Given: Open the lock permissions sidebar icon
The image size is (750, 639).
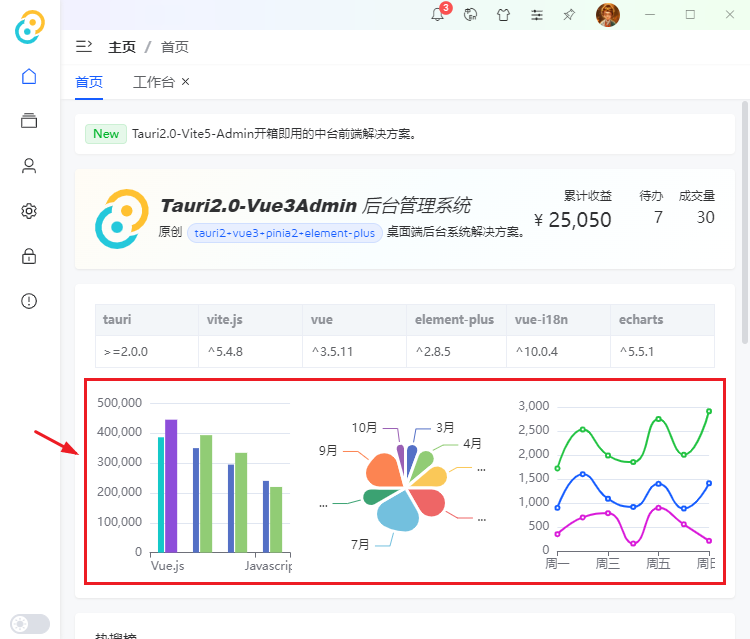Looking at the screenshot, I should [29, 256].
